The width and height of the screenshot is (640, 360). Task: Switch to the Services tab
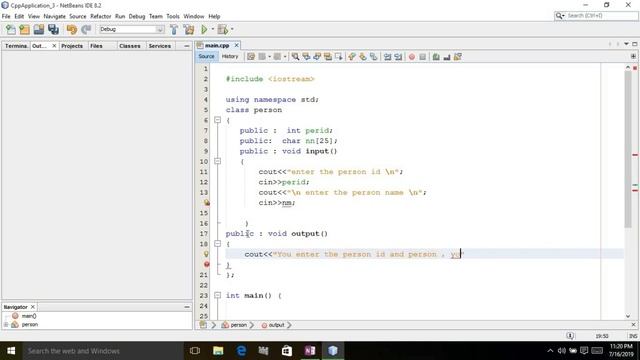(160, 46)
